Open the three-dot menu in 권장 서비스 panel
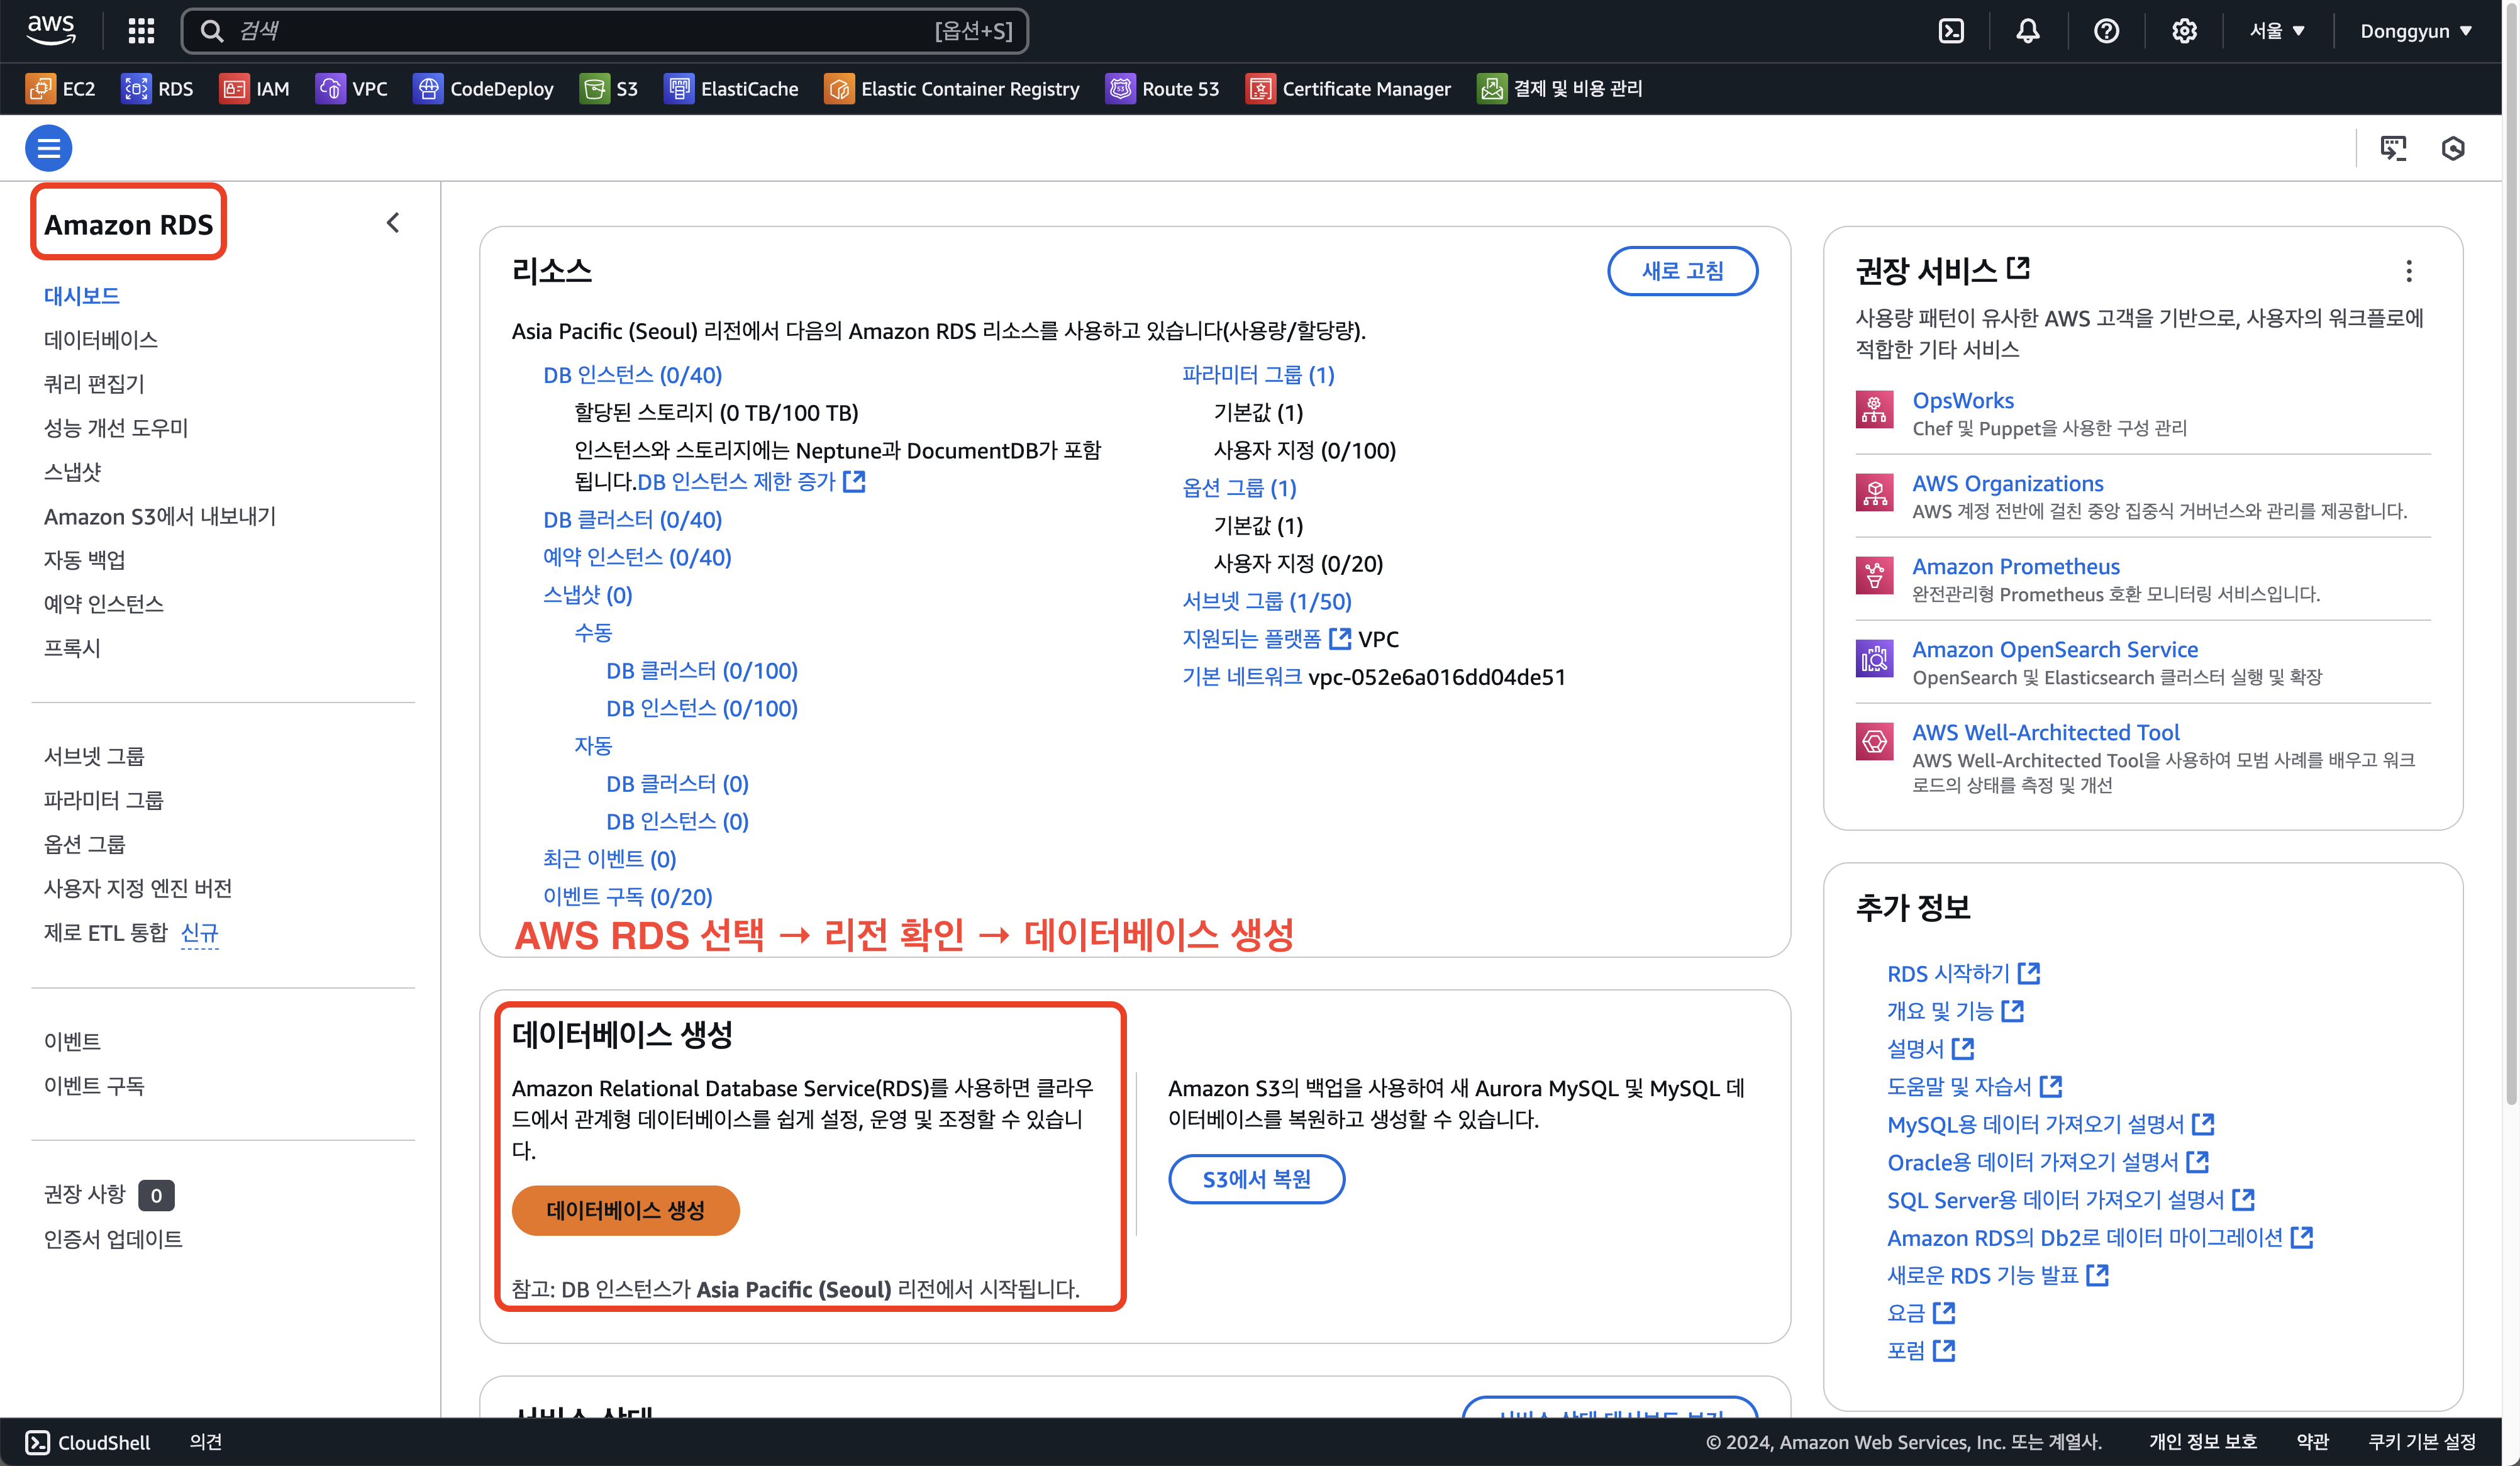The height and width of the screenshot is (1466, 2520). tap(2409, 271)
